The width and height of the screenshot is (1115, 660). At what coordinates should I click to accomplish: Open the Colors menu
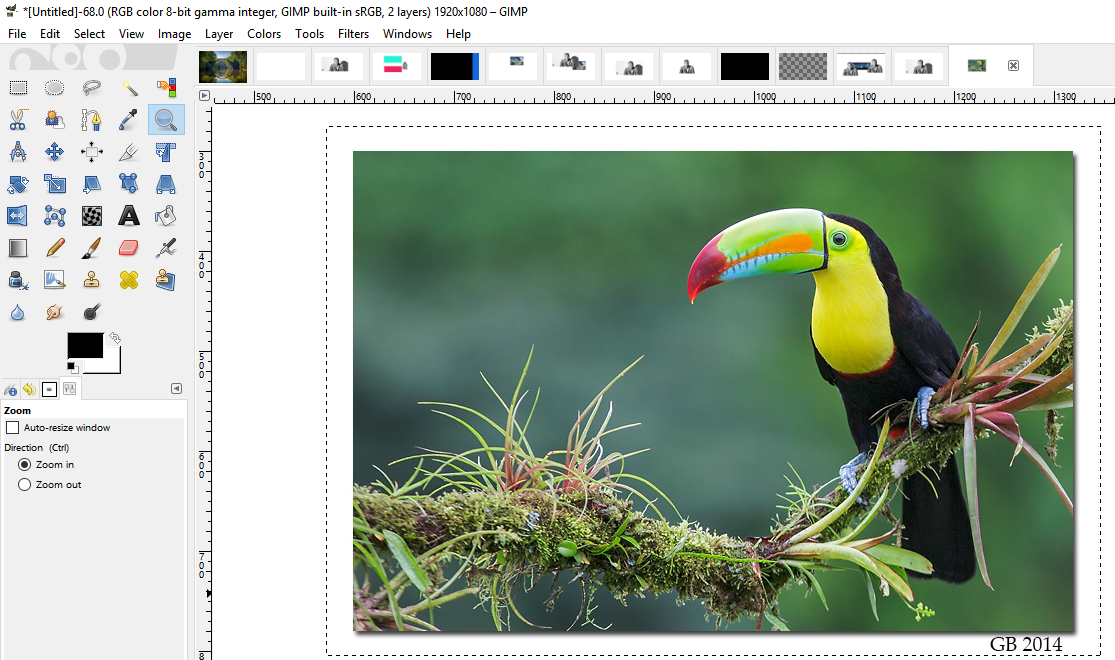(x=264, y=34)
